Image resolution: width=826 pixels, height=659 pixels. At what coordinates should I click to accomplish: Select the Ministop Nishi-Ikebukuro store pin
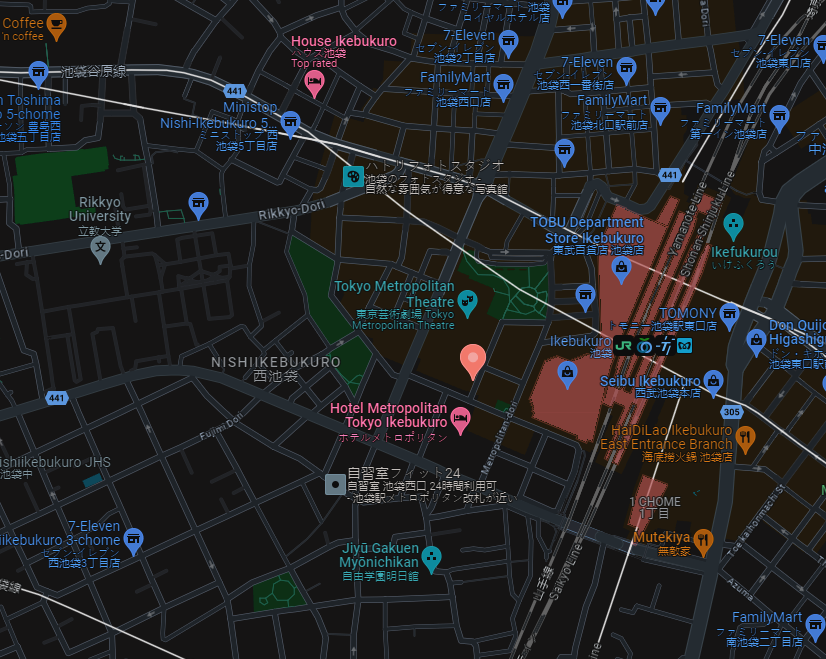[x=290, y=124]
